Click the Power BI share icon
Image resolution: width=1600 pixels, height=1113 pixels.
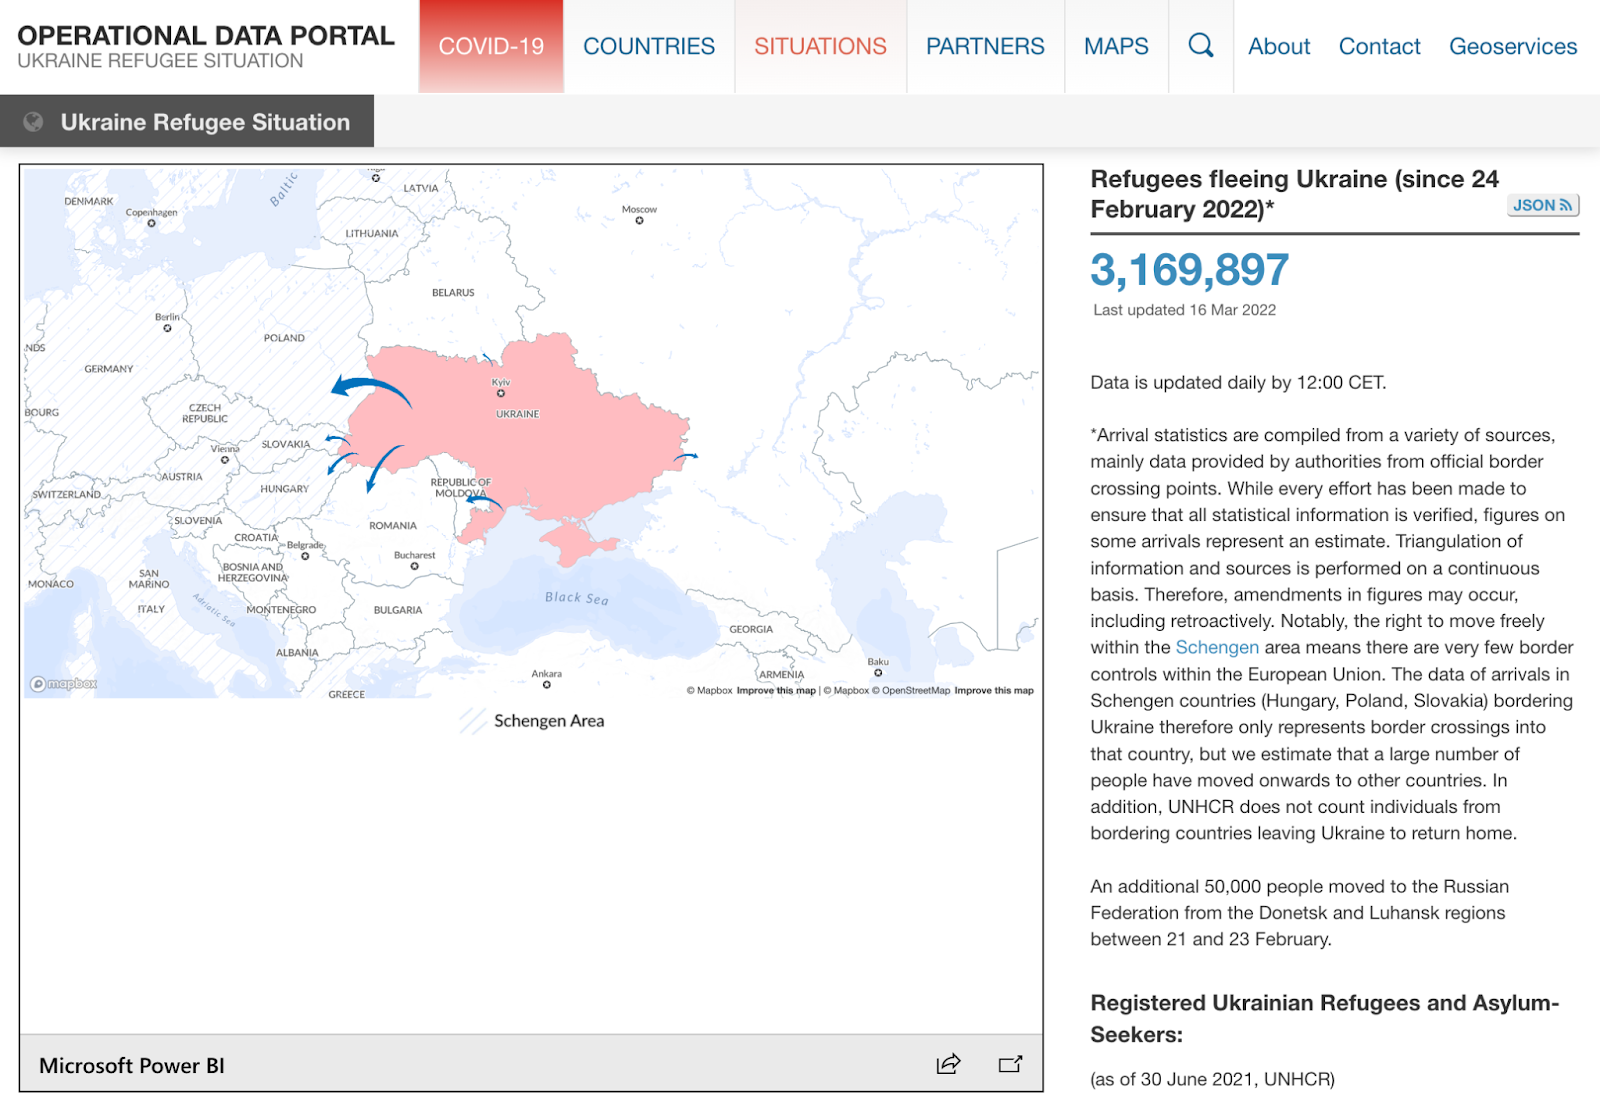pos(948,1064)
